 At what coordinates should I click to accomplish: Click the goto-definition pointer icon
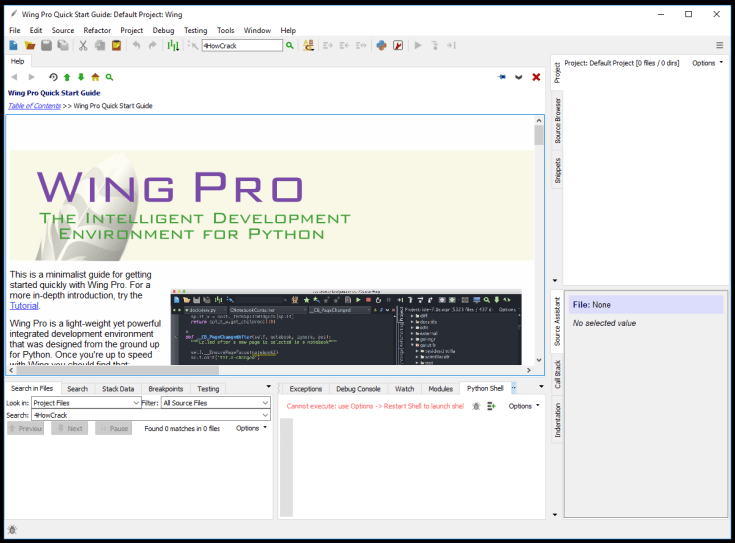pyautogui.click(x=193, y=45)
